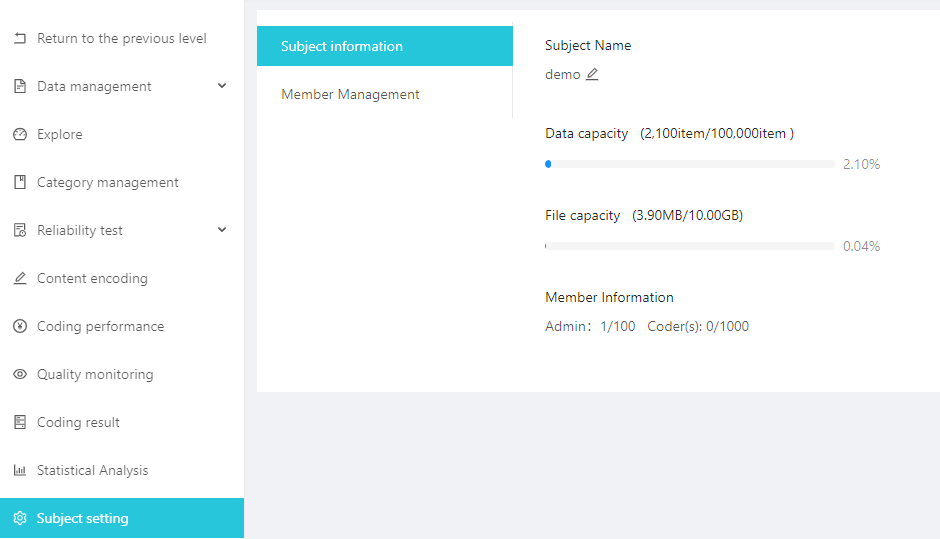The image size is (940, 539).
Task: Click the File capacity progress bar
Action: (x=690, y=246)
